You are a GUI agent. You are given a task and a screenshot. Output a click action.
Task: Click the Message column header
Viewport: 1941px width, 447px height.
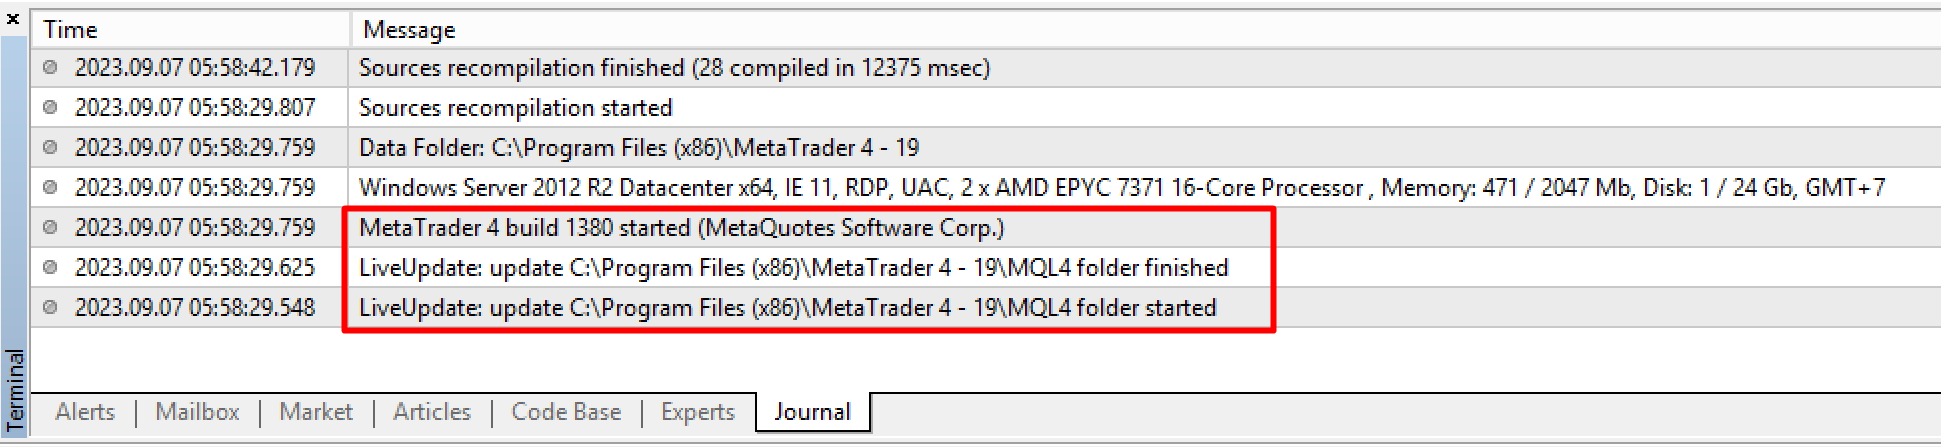coord(1145,30)
